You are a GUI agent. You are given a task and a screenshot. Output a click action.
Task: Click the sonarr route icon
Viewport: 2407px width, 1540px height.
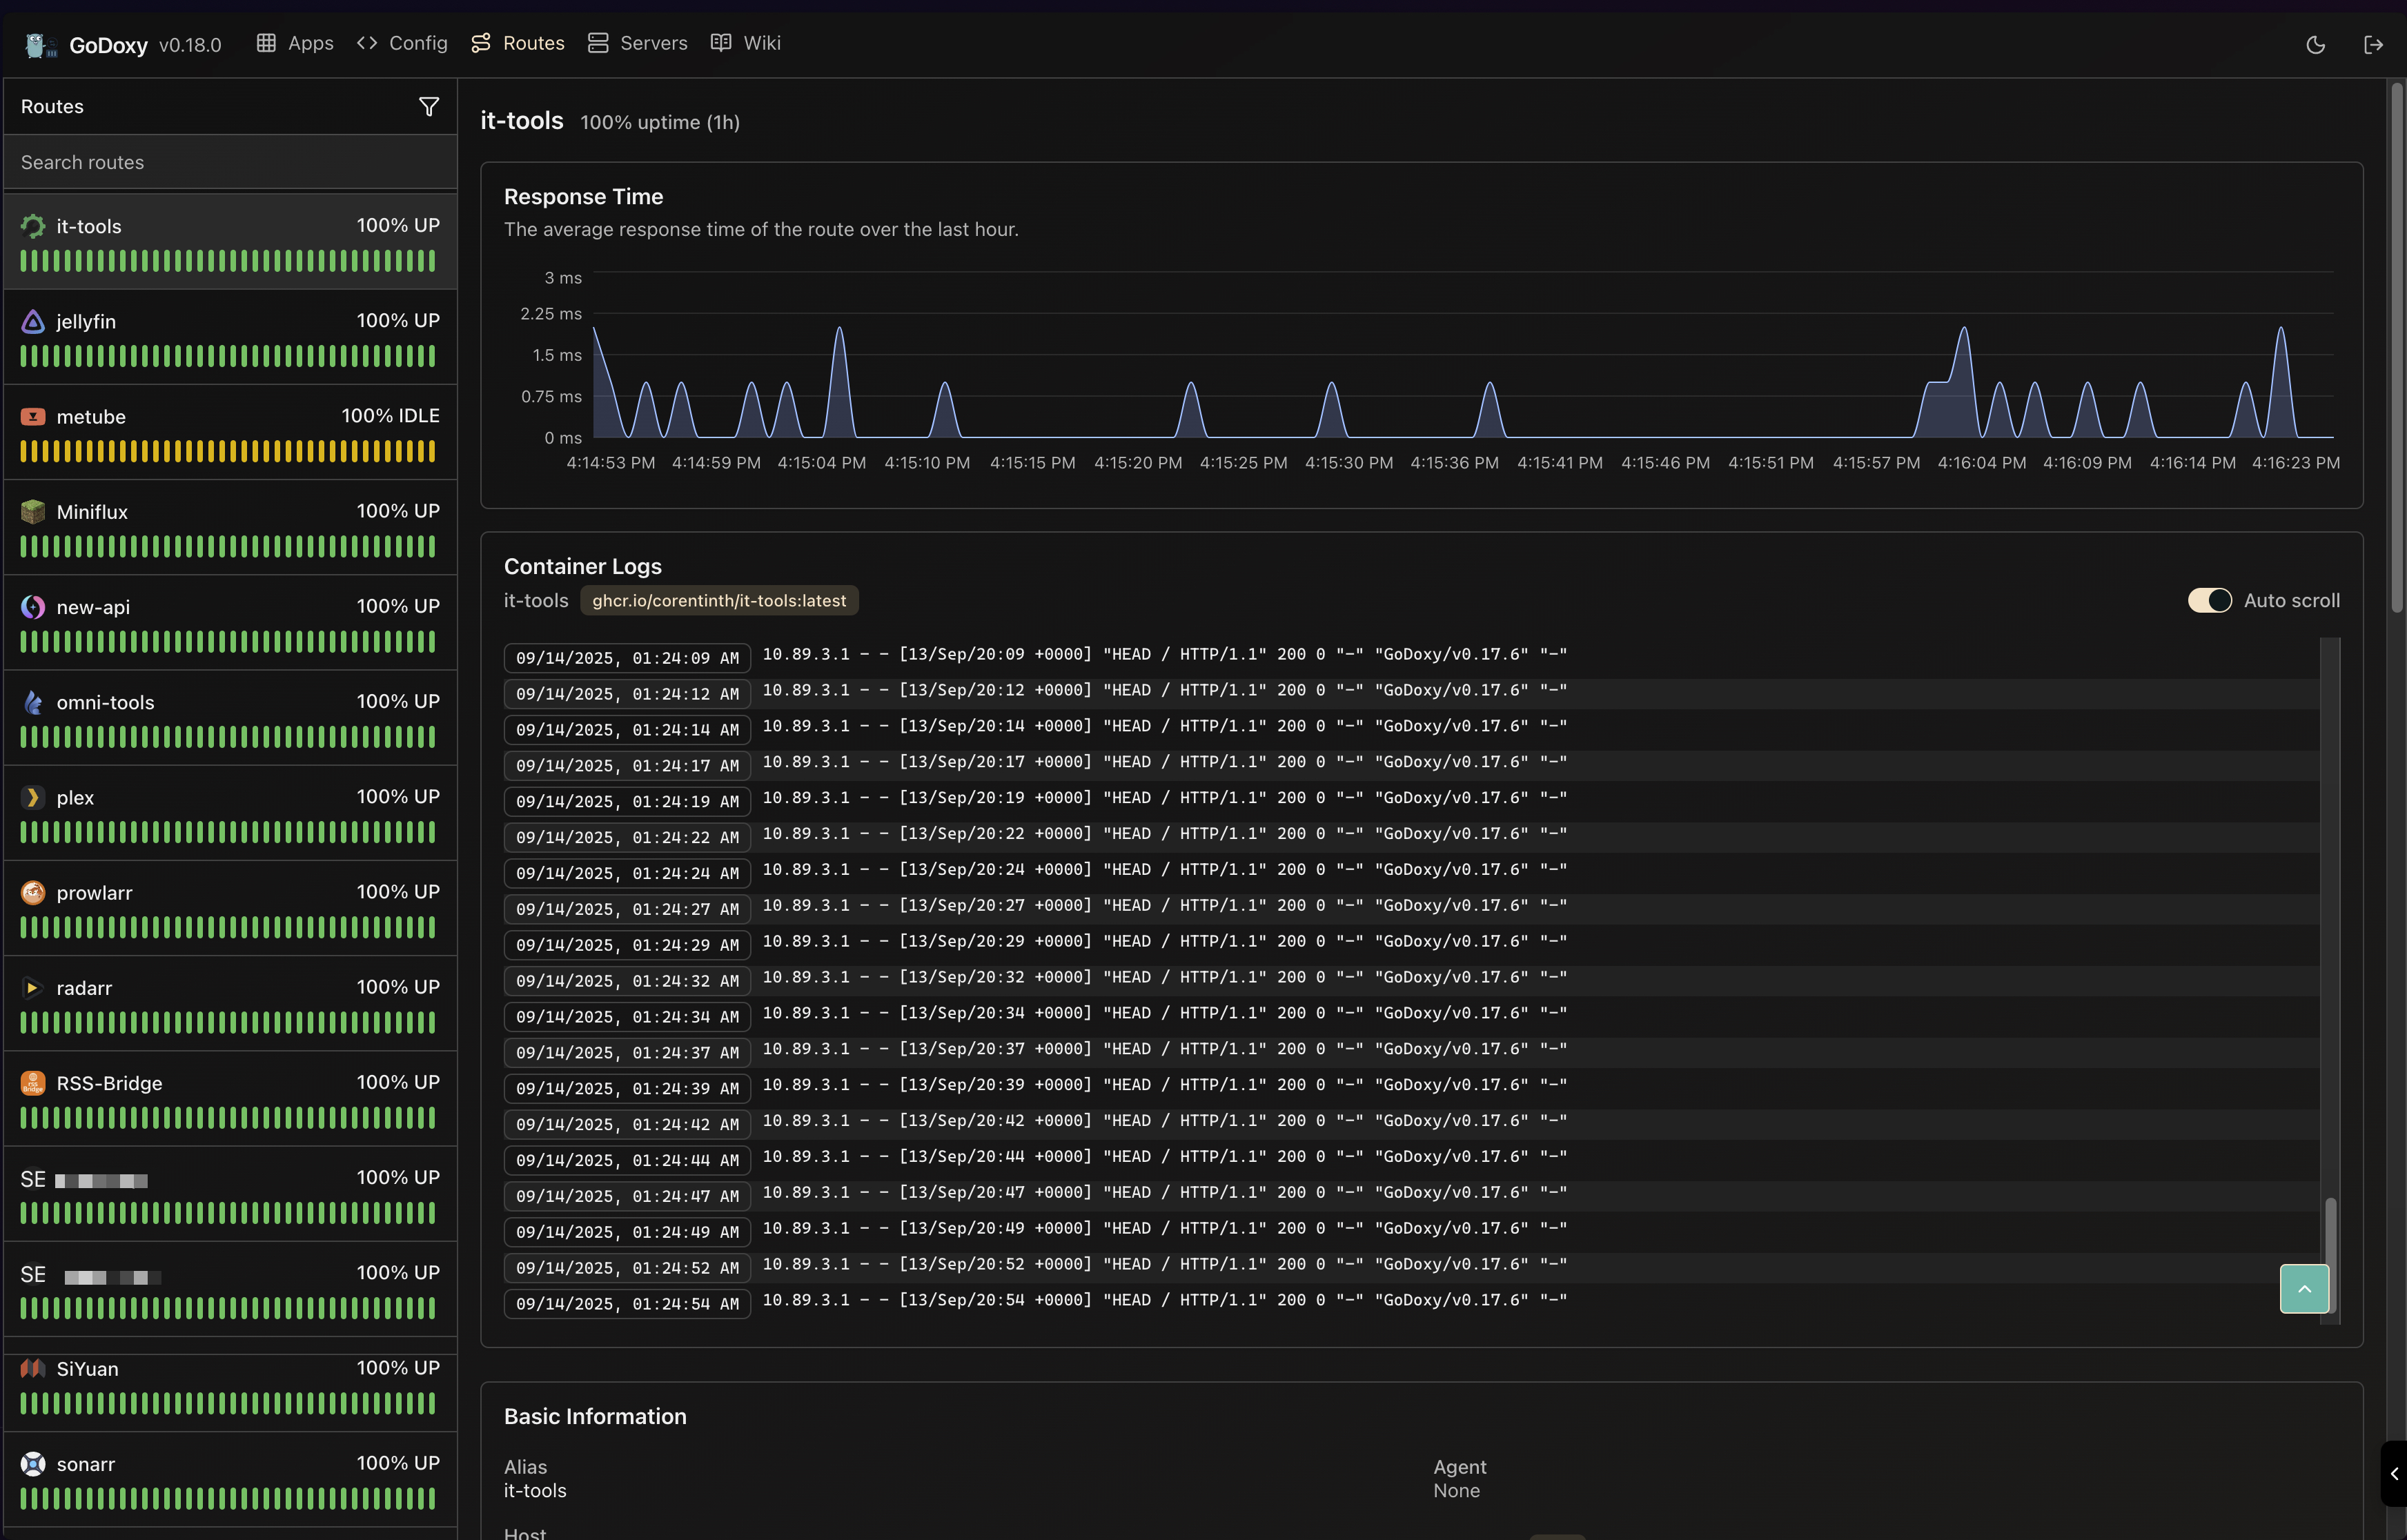click(33, 1464)
